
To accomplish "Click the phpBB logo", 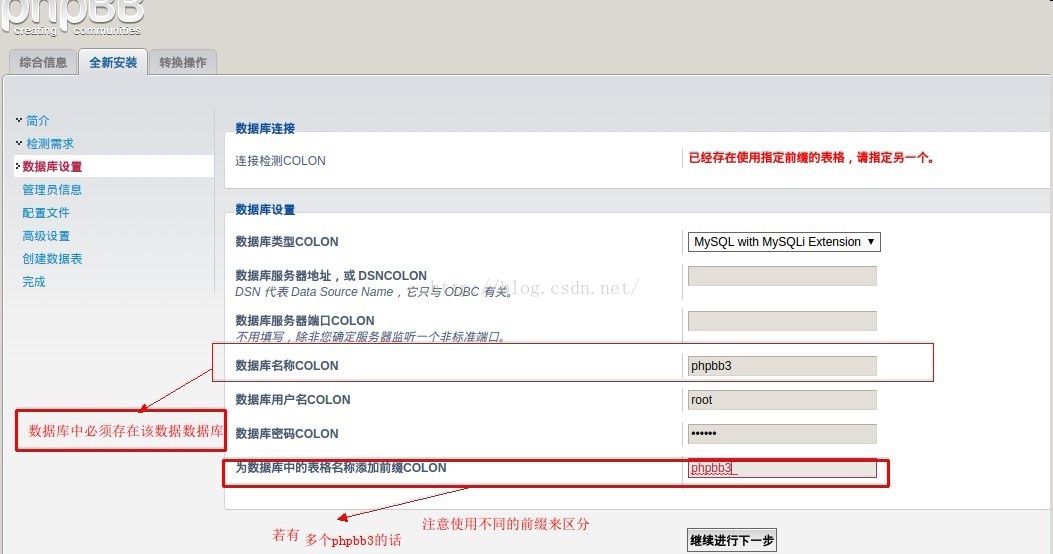I will point(73,18).
